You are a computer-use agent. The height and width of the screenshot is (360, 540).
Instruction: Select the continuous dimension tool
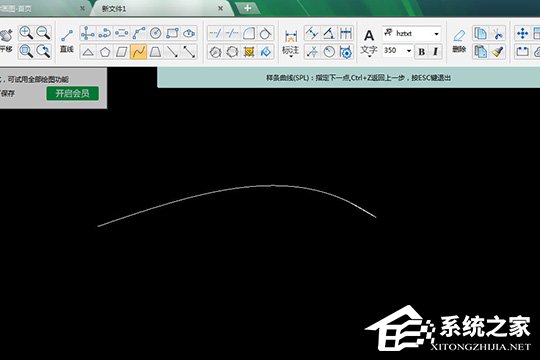tap(345, 33)
